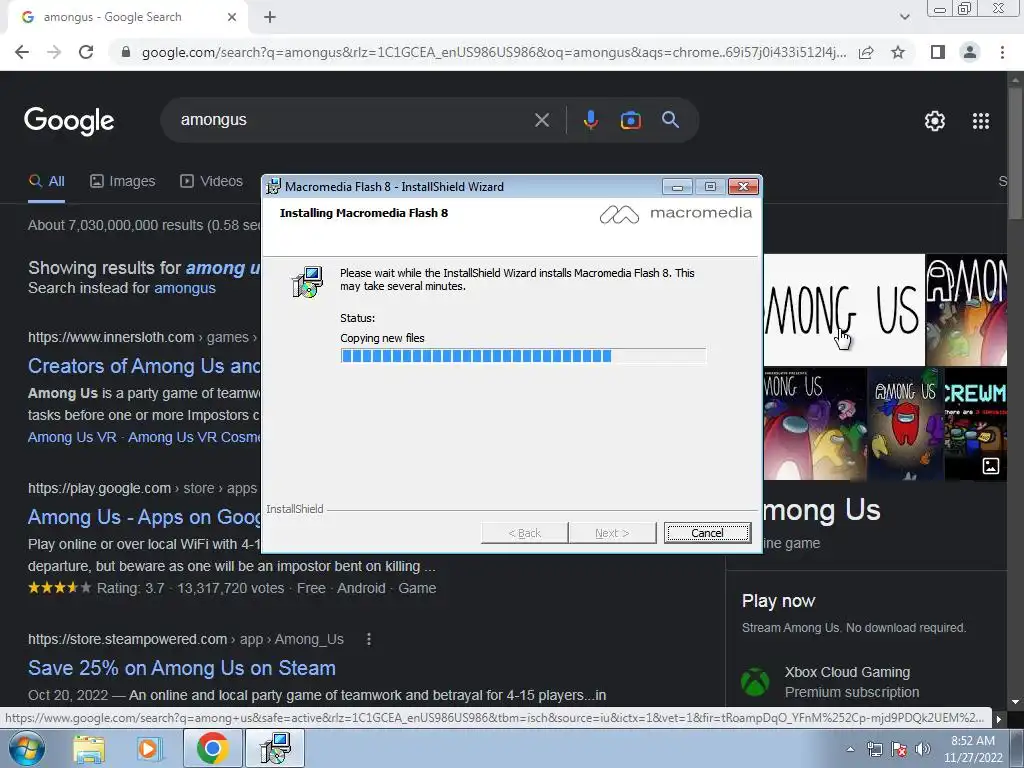Image resolution: width=1024 pixels, height=768 pixels.
Task: Search instead for amongus link
Action: [185, 288]
